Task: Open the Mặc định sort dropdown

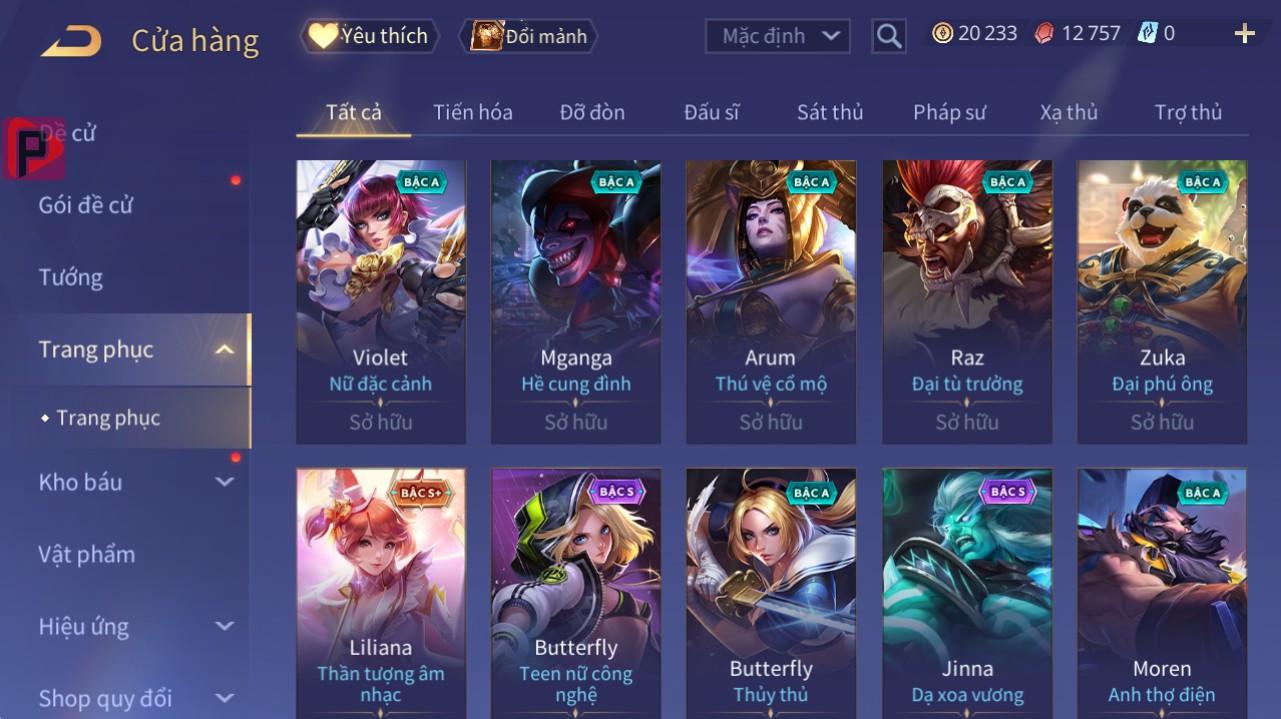Action: click(x=777, y=36)
